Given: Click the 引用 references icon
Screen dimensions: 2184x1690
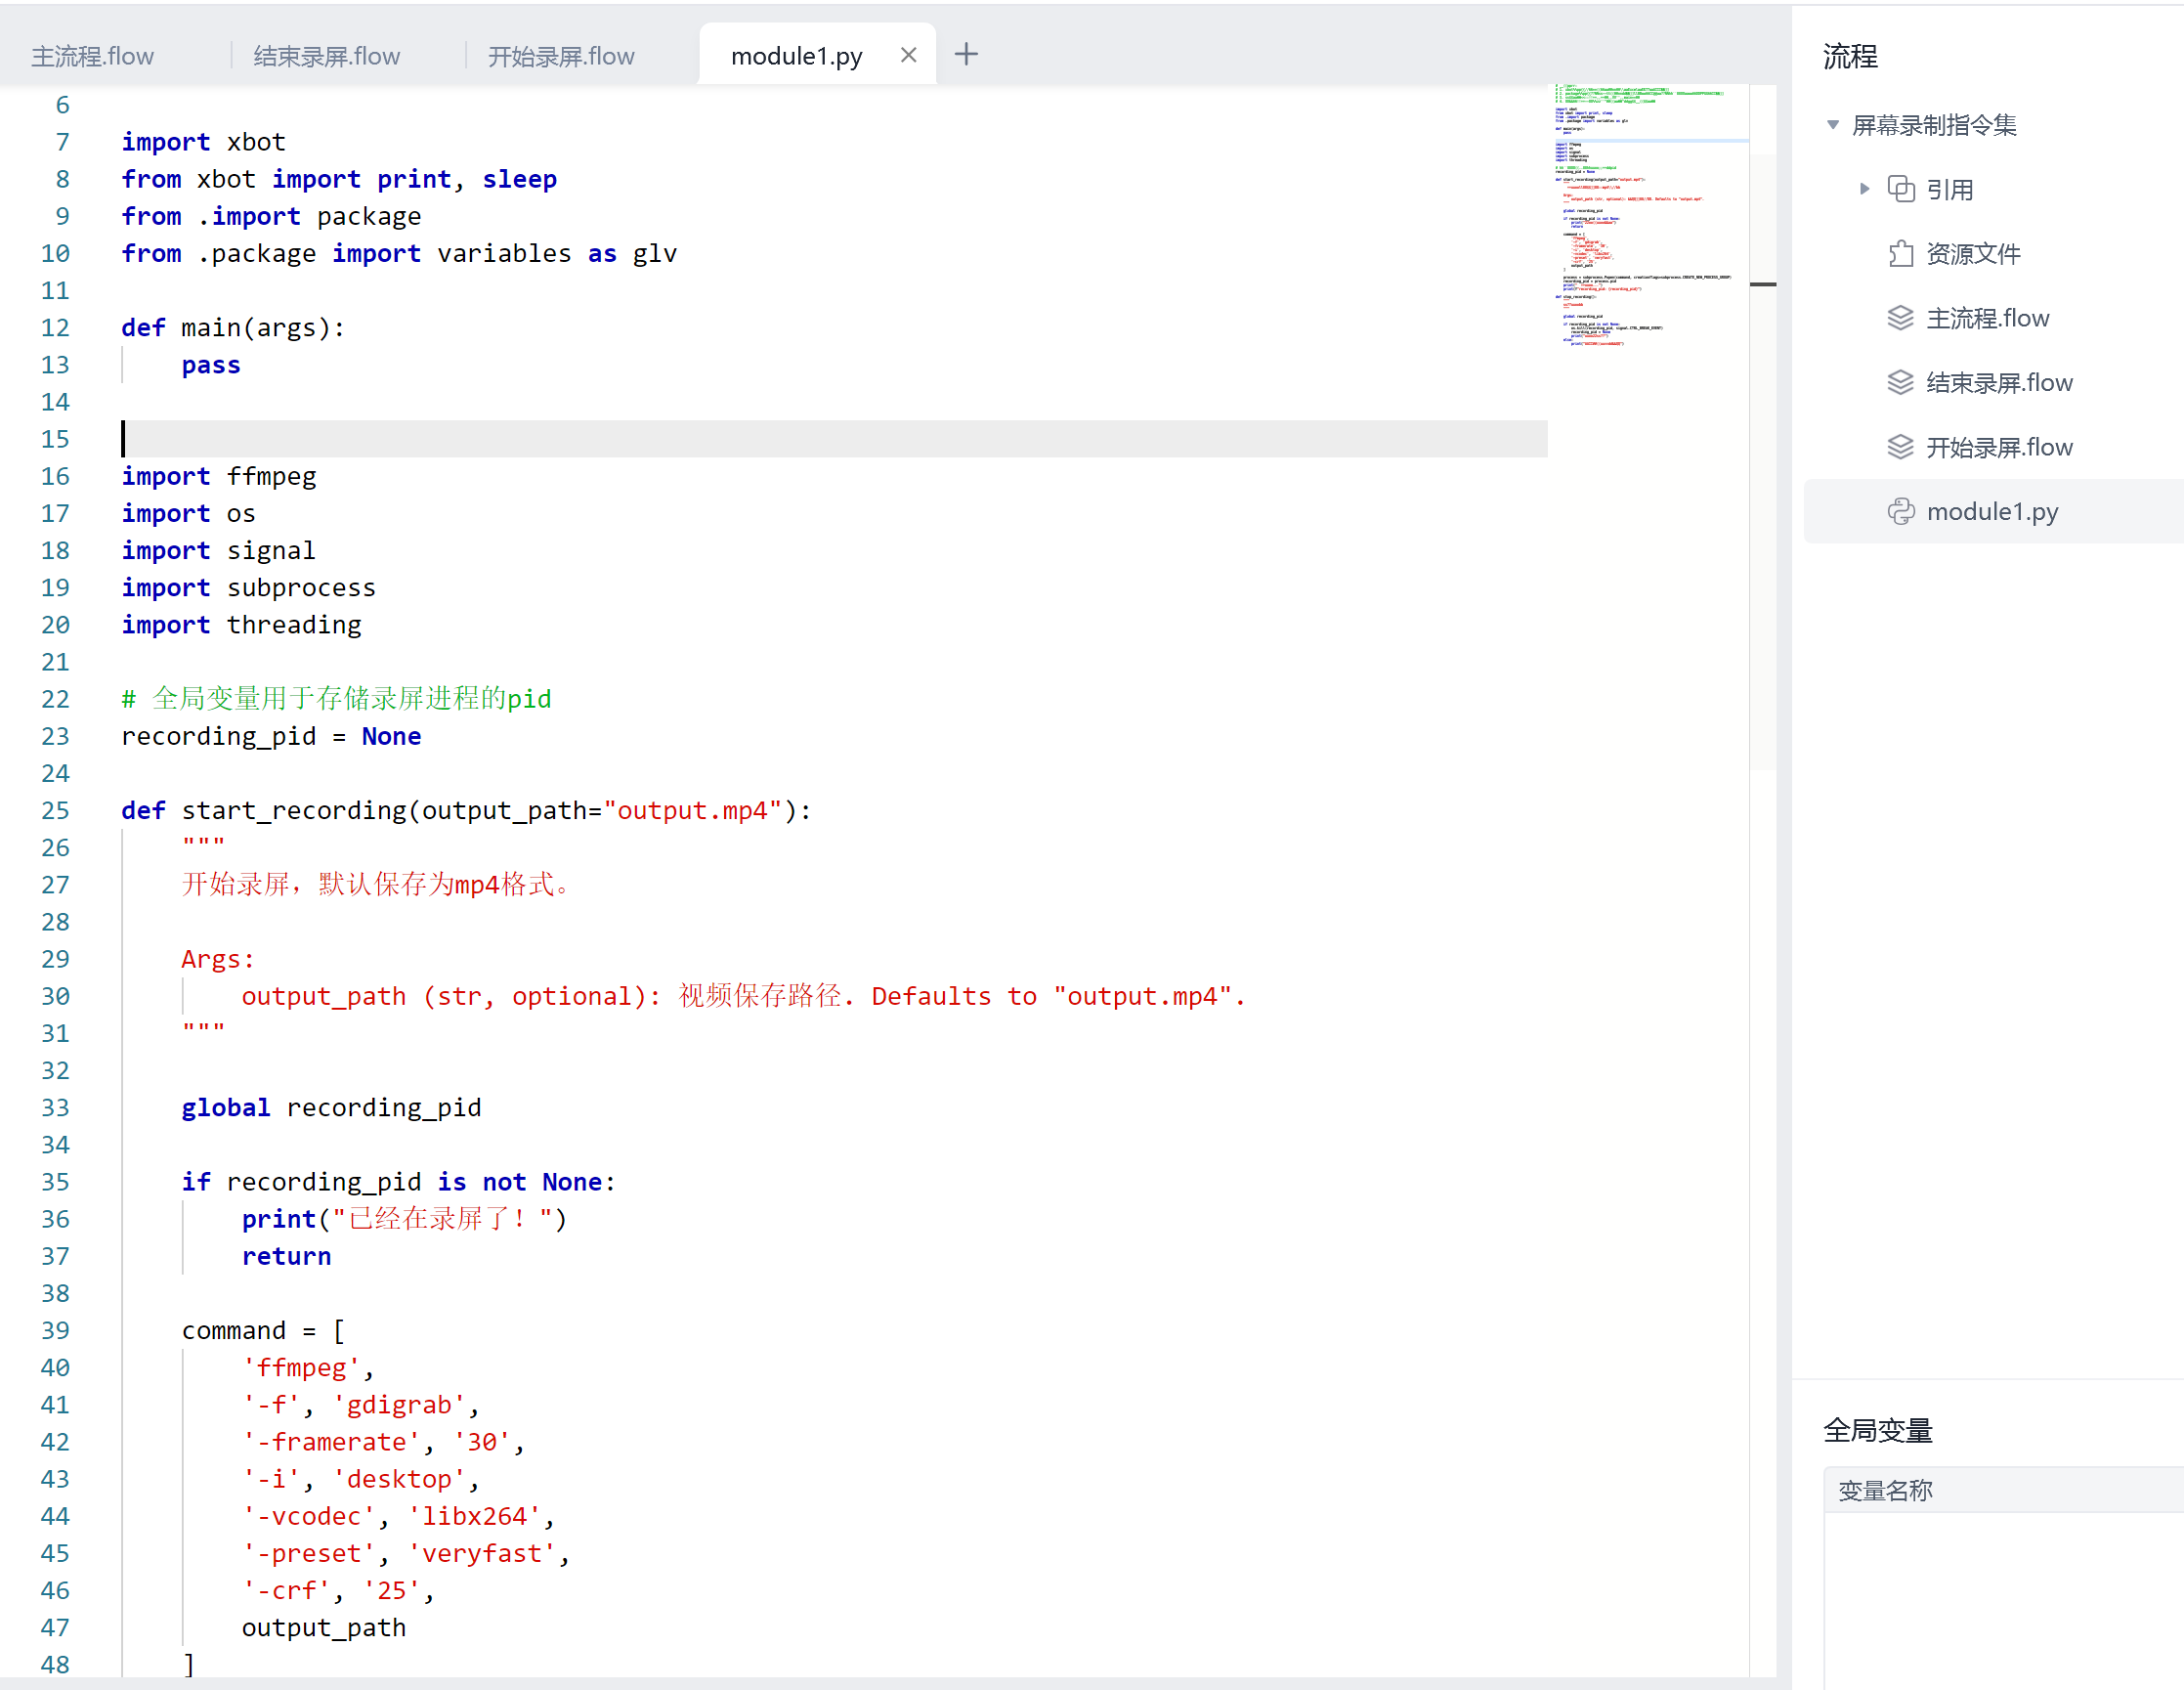Looking at the screenshot, I should pyautogui.click(x=1900, y=189).
